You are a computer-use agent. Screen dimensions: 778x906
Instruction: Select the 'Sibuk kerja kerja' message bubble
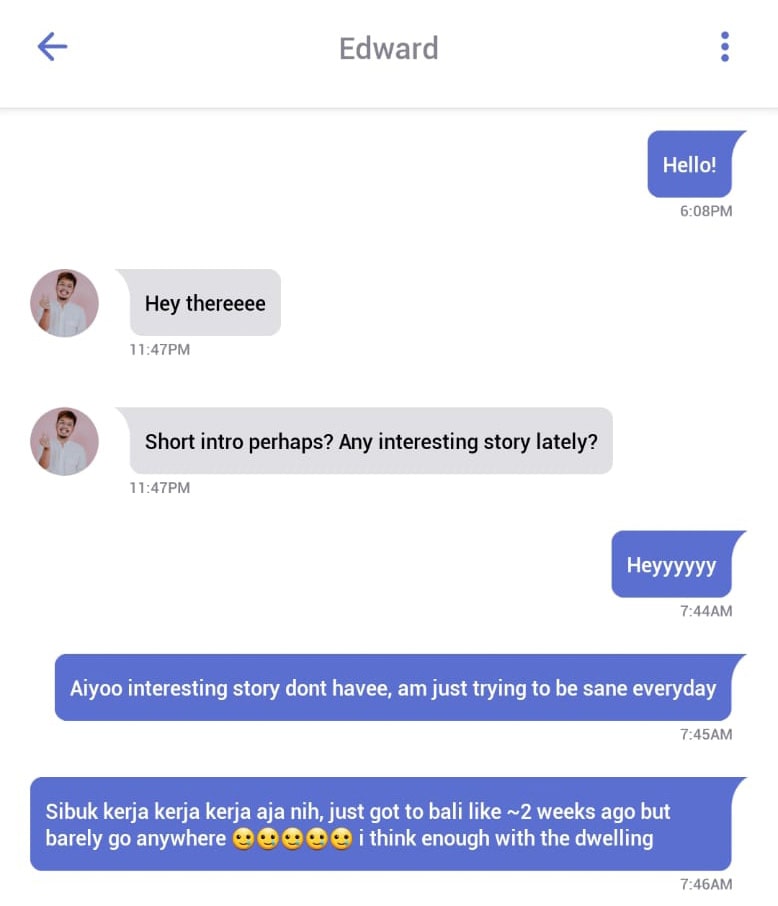pyautogui.click(x=381, y=824)
